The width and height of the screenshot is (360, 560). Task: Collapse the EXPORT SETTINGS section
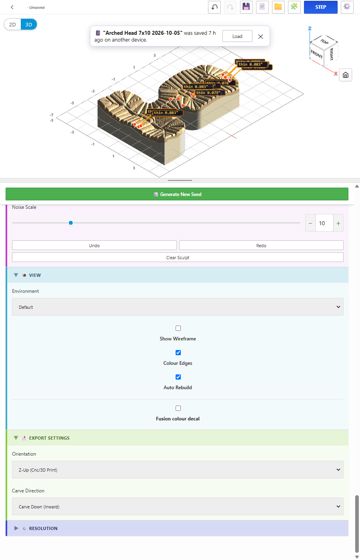coord(177,438)
